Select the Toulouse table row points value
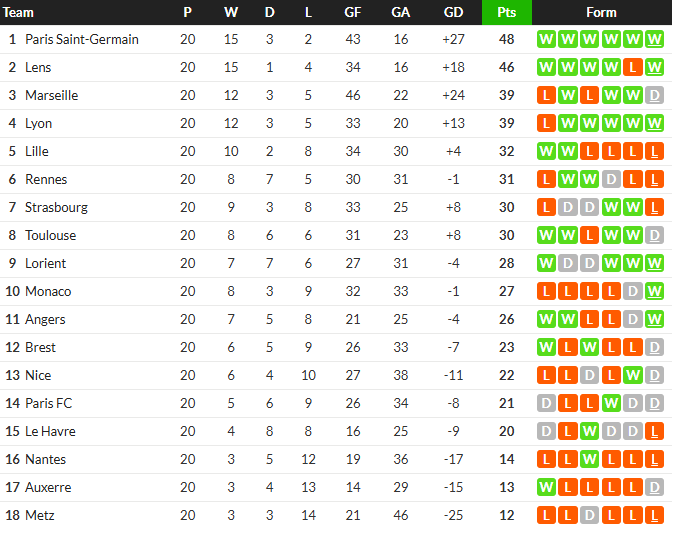 (x=507, y=236)
